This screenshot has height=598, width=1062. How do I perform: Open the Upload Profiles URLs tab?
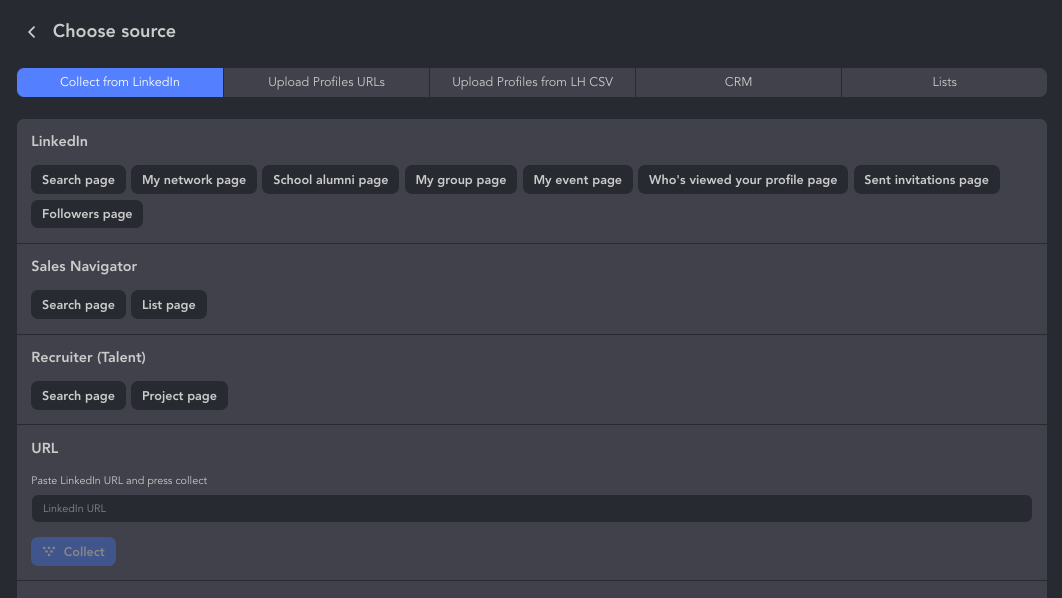(326, 82)
